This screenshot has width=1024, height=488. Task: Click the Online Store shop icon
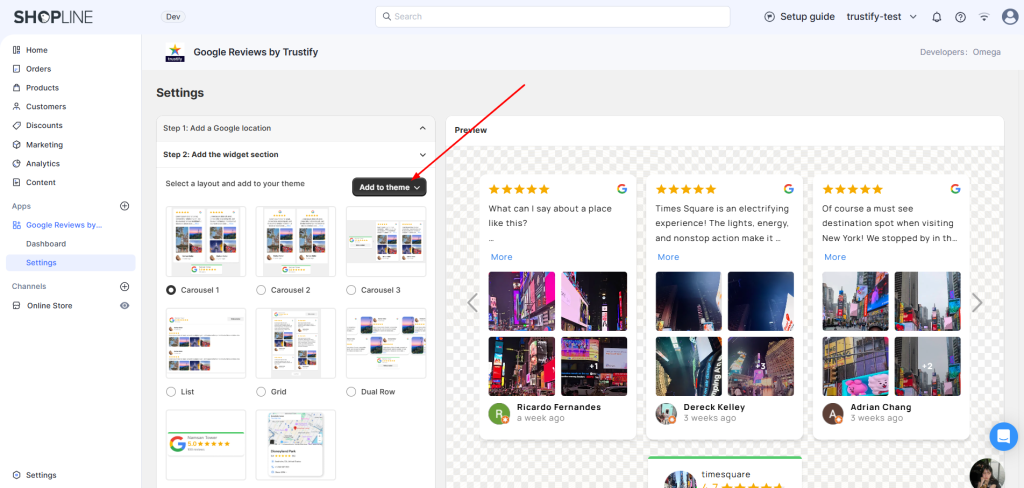click(16, 306)
